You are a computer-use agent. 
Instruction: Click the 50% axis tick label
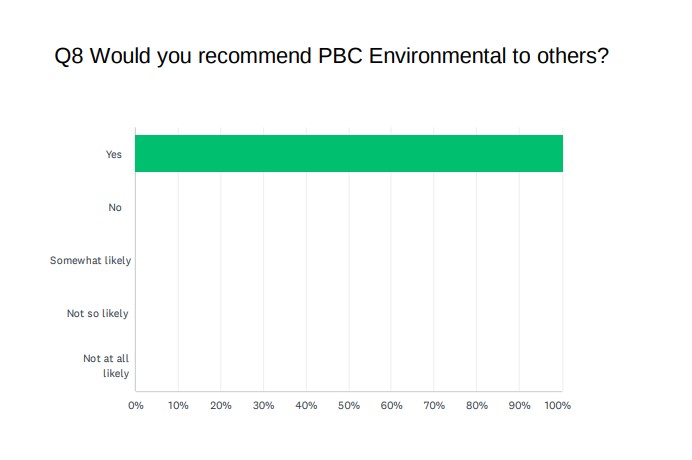(349, 406)
